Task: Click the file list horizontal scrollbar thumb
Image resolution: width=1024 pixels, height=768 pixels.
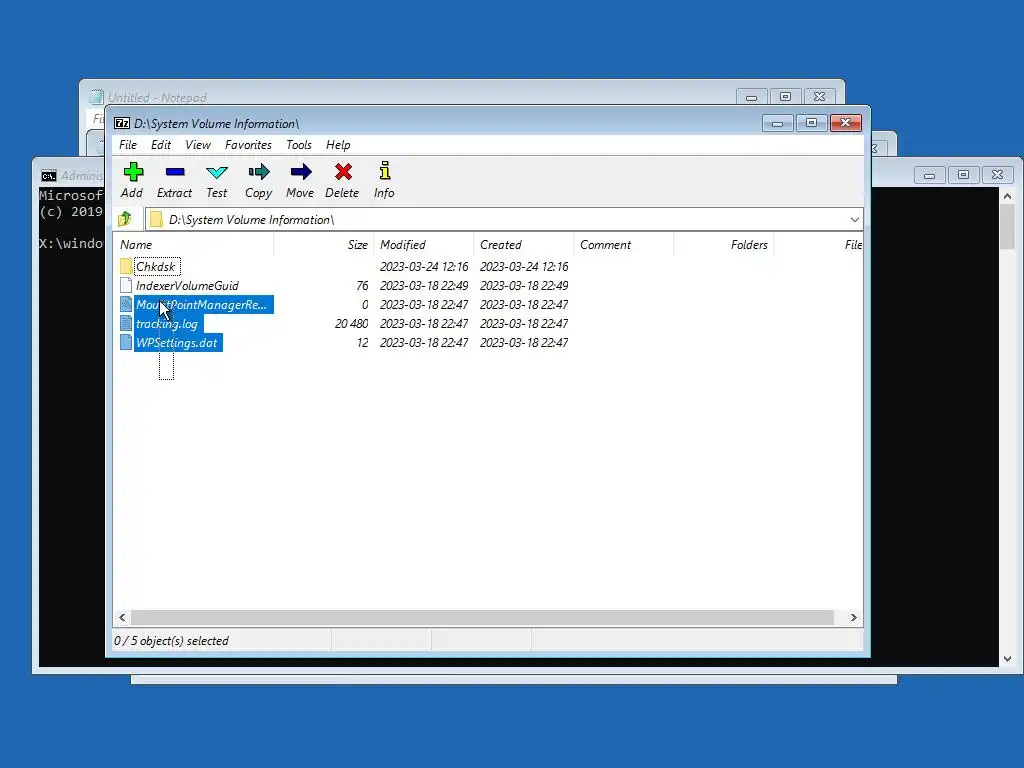Action: coord(483,617)
